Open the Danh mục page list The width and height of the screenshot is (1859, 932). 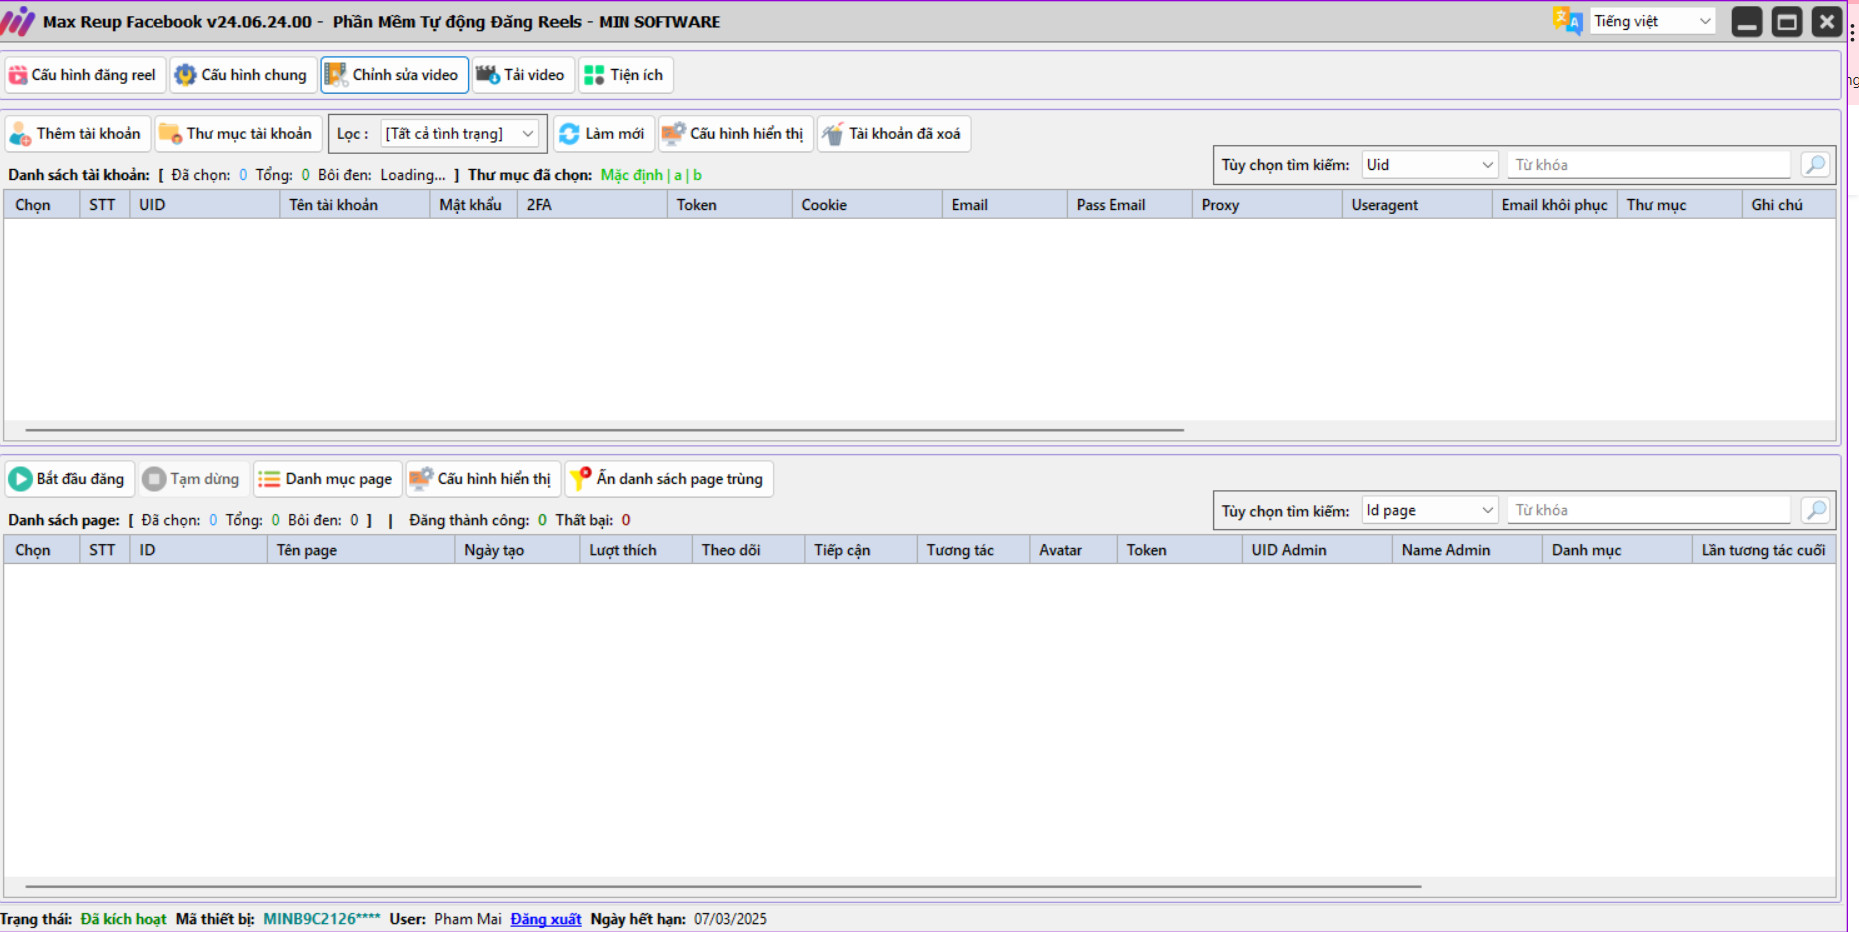327,479
